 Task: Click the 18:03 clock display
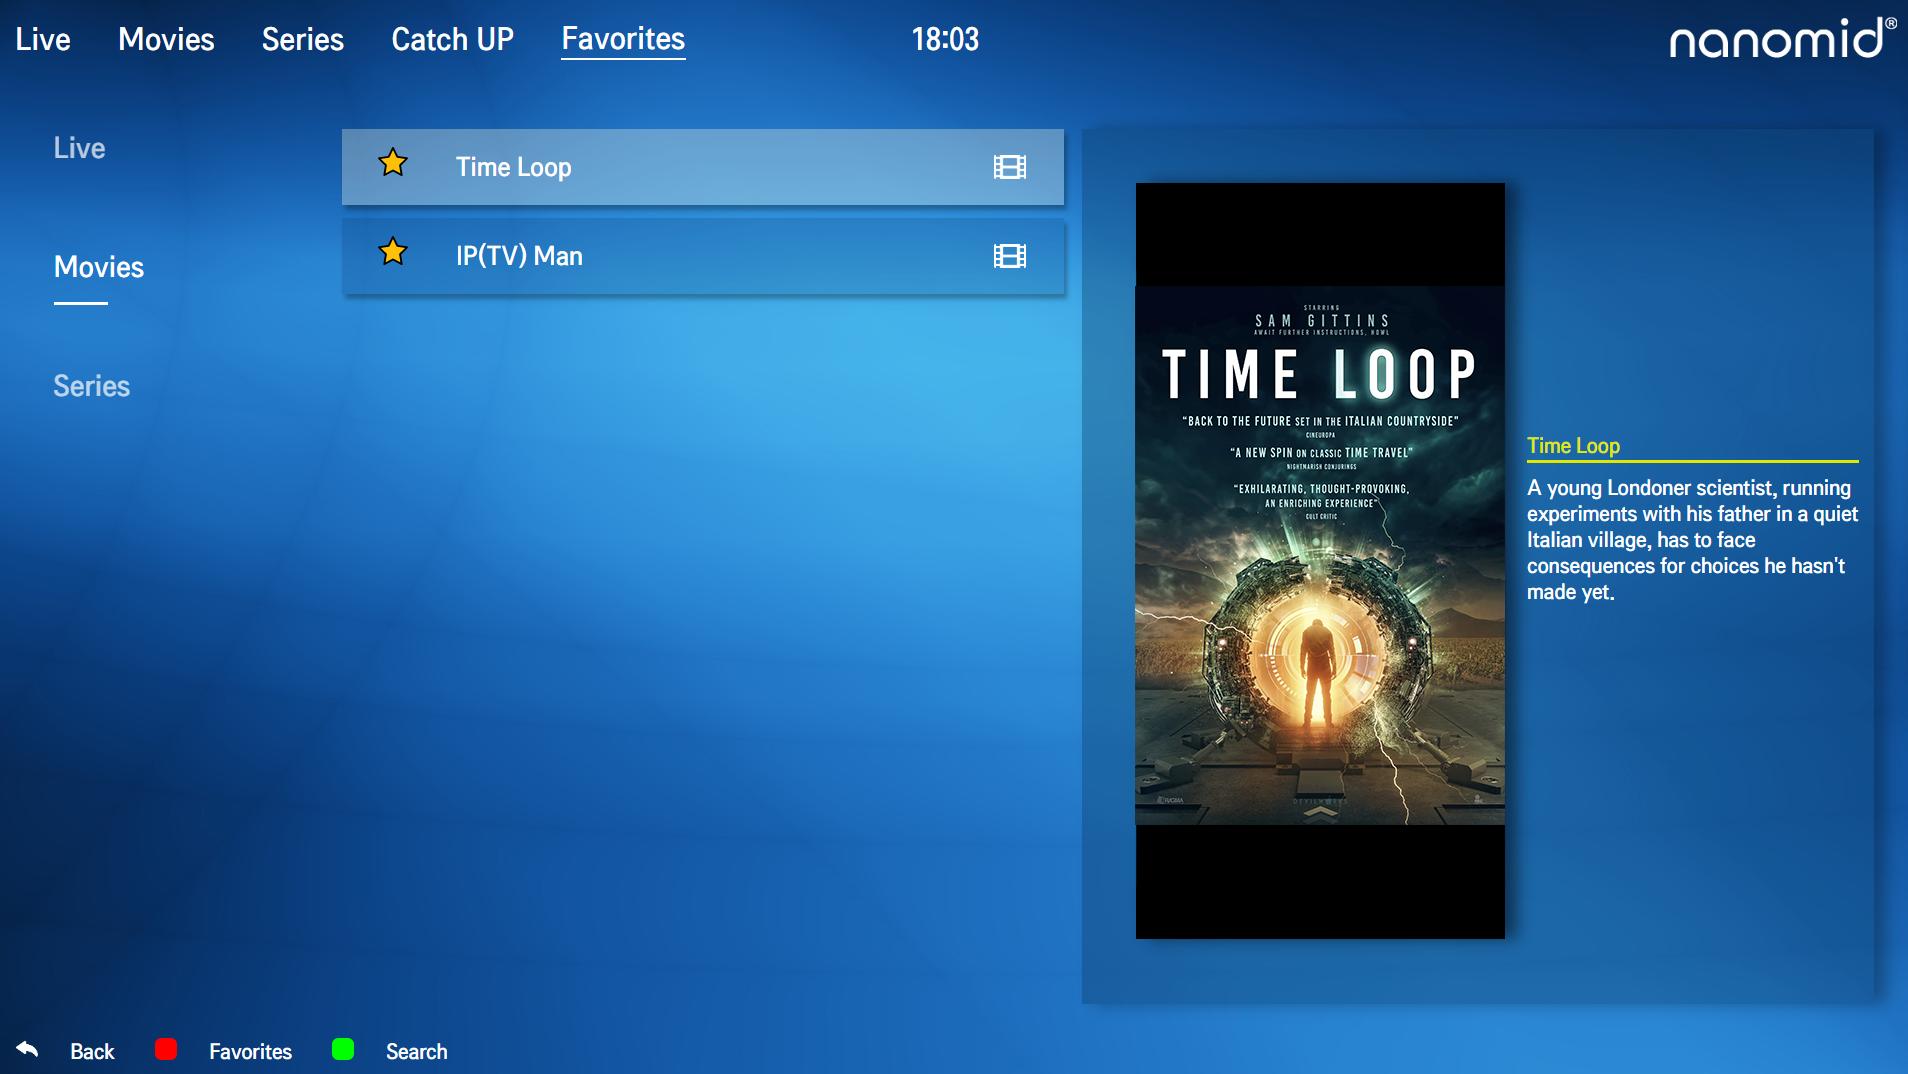tap(945, 39)
